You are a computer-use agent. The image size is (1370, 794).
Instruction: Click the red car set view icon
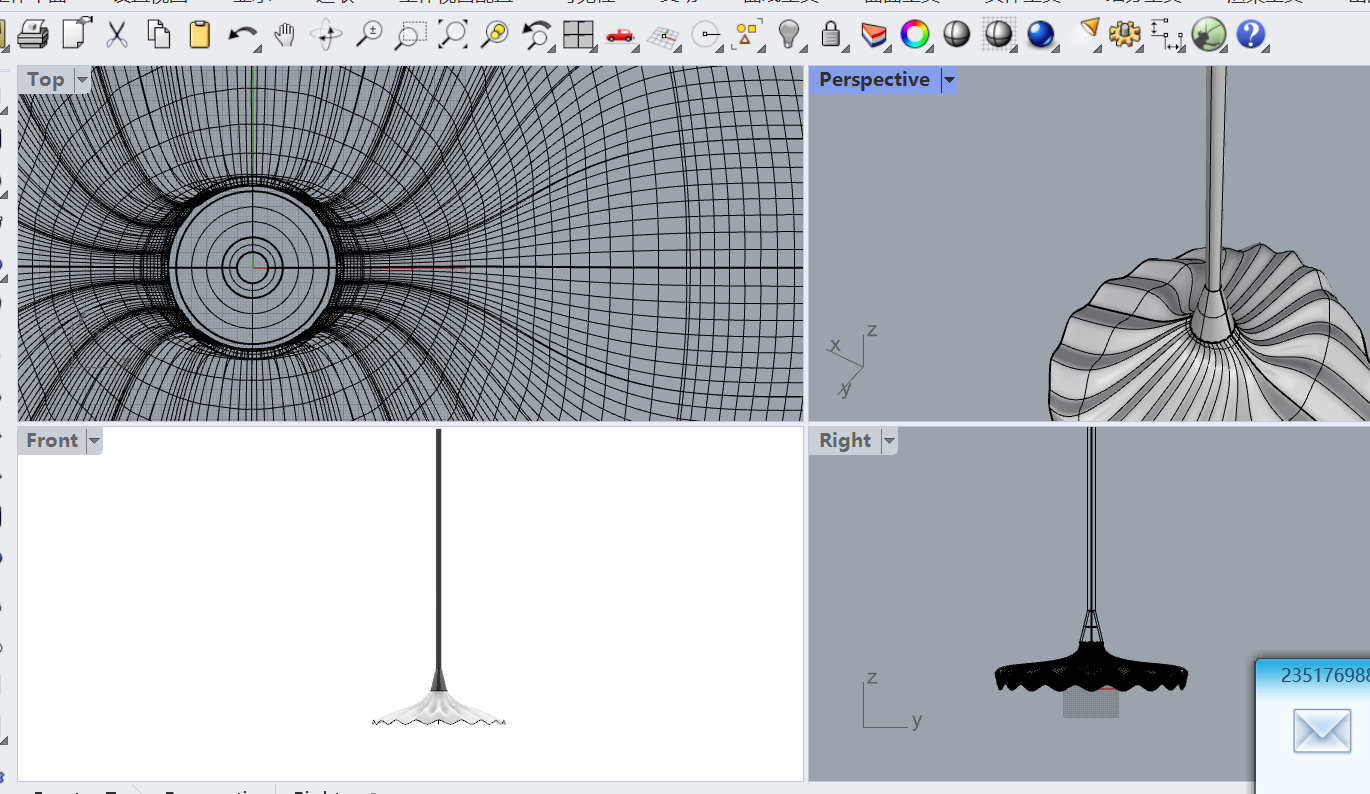[x=620, y=35]
